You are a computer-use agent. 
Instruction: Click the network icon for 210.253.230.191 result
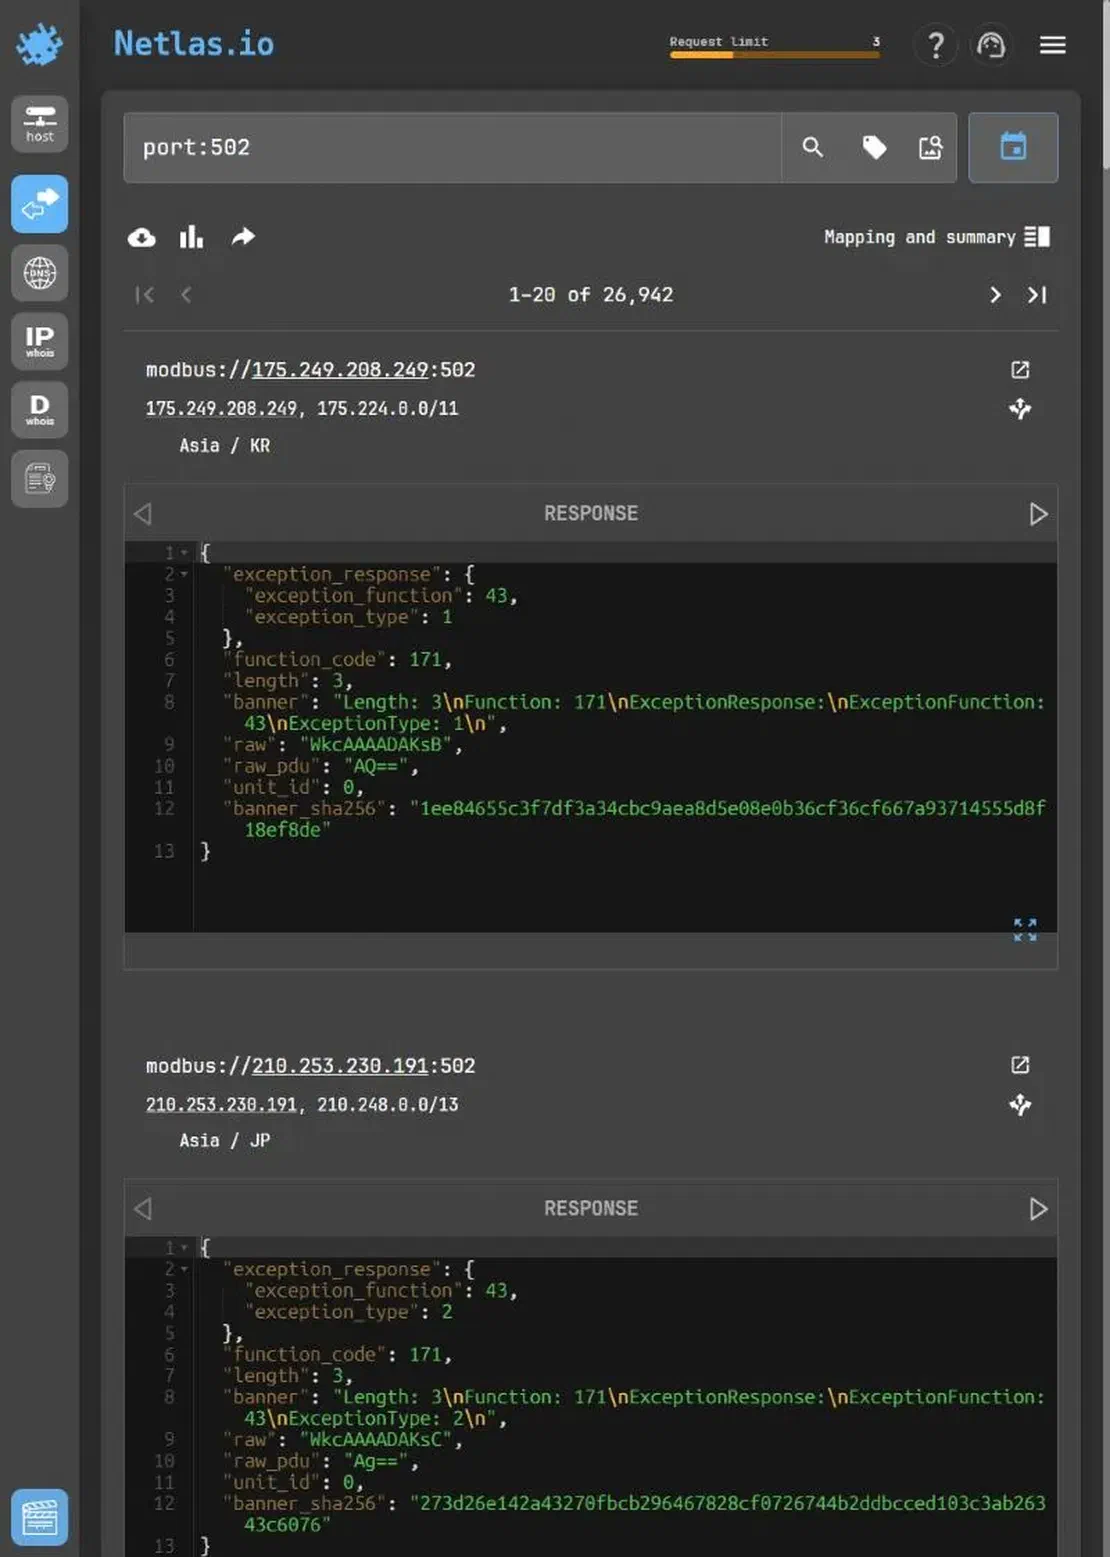pos(1020,1105)
